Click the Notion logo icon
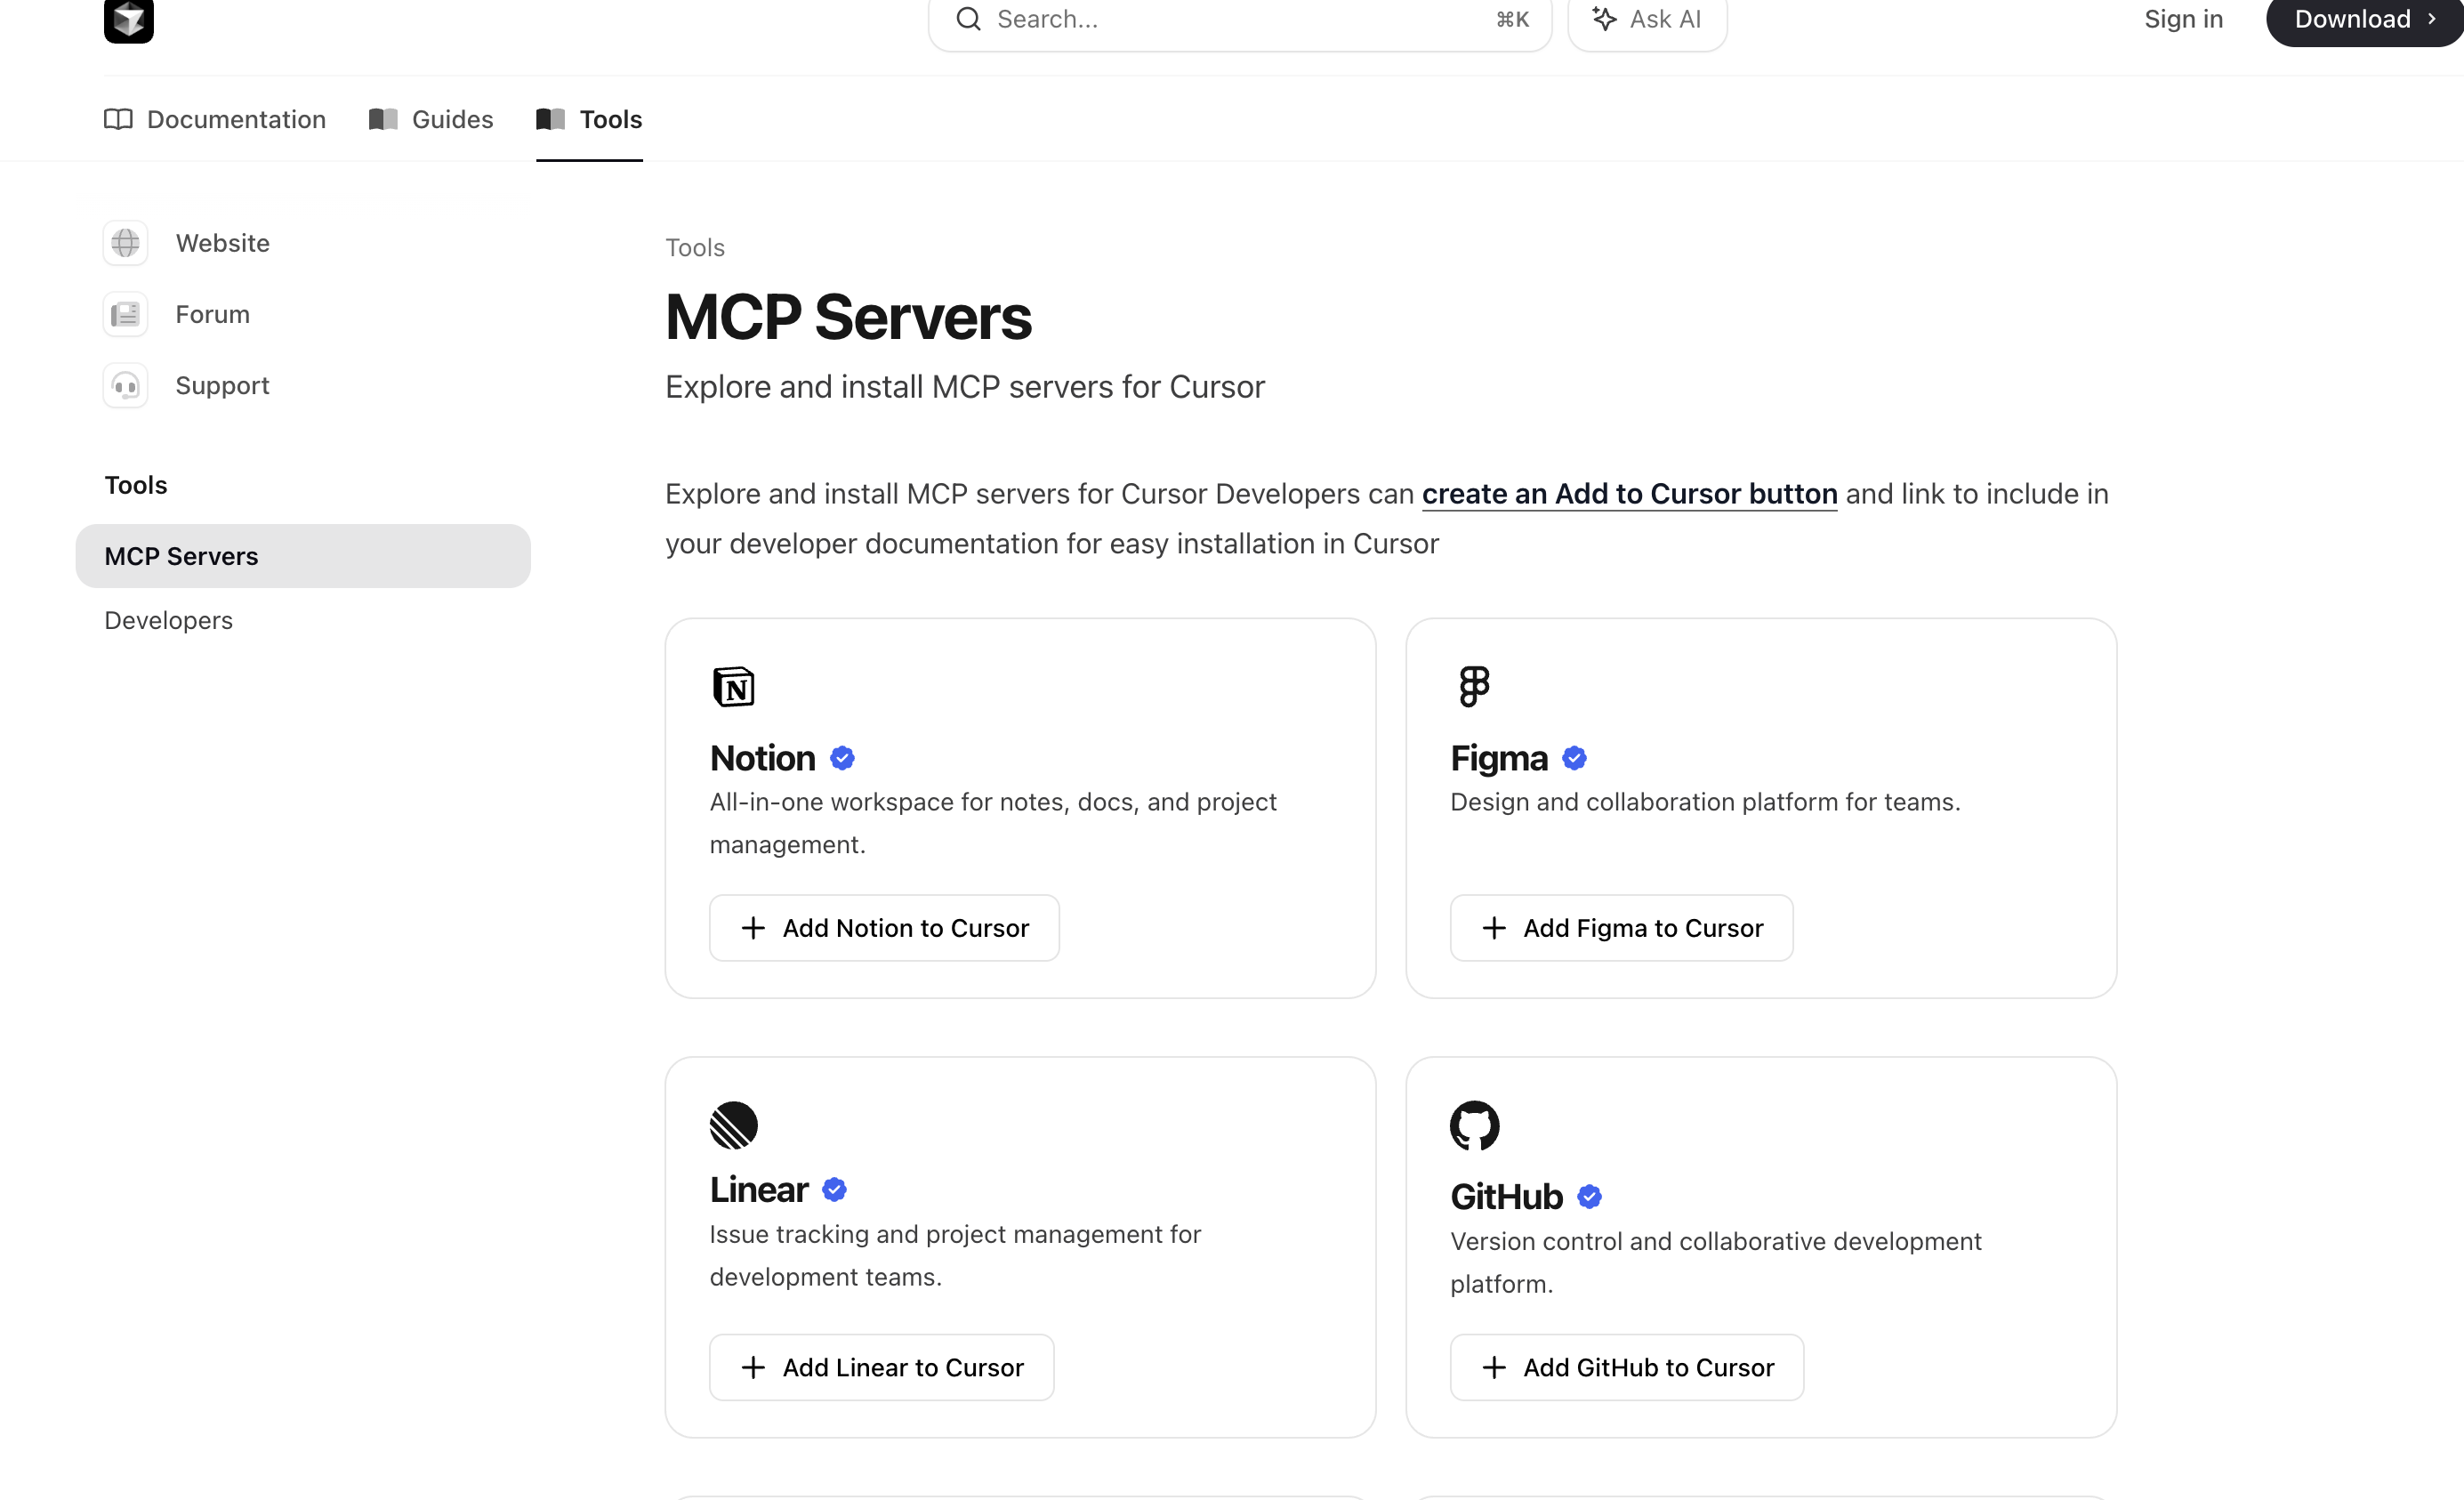2464x1500 pixels. [x=733, y=686]
